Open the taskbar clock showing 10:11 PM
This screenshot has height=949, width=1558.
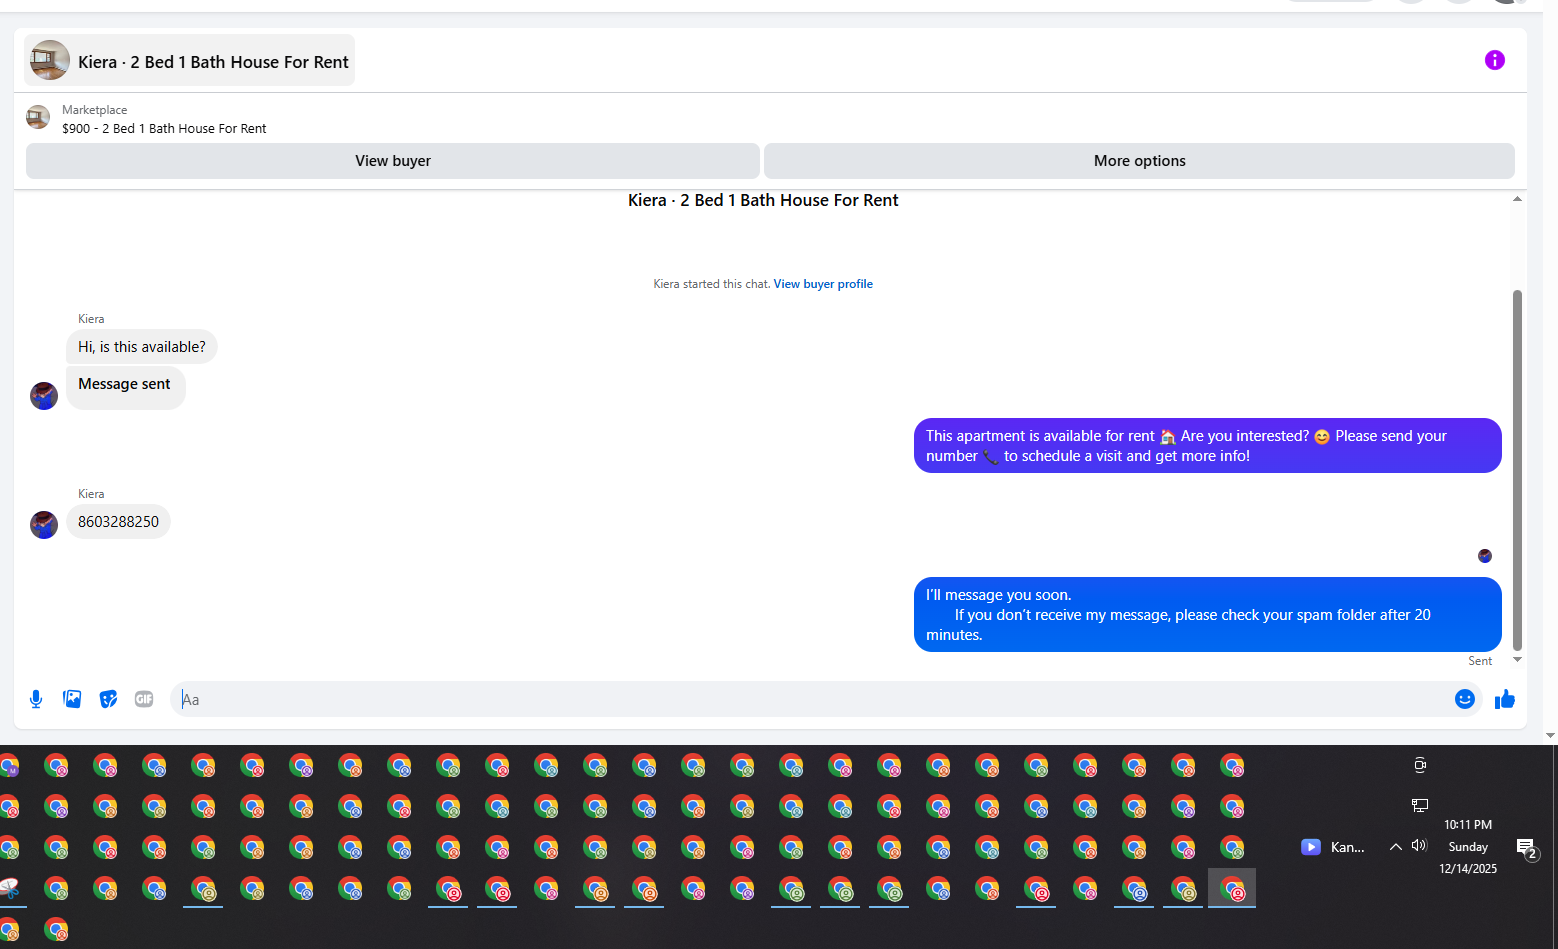(1468, 846)
